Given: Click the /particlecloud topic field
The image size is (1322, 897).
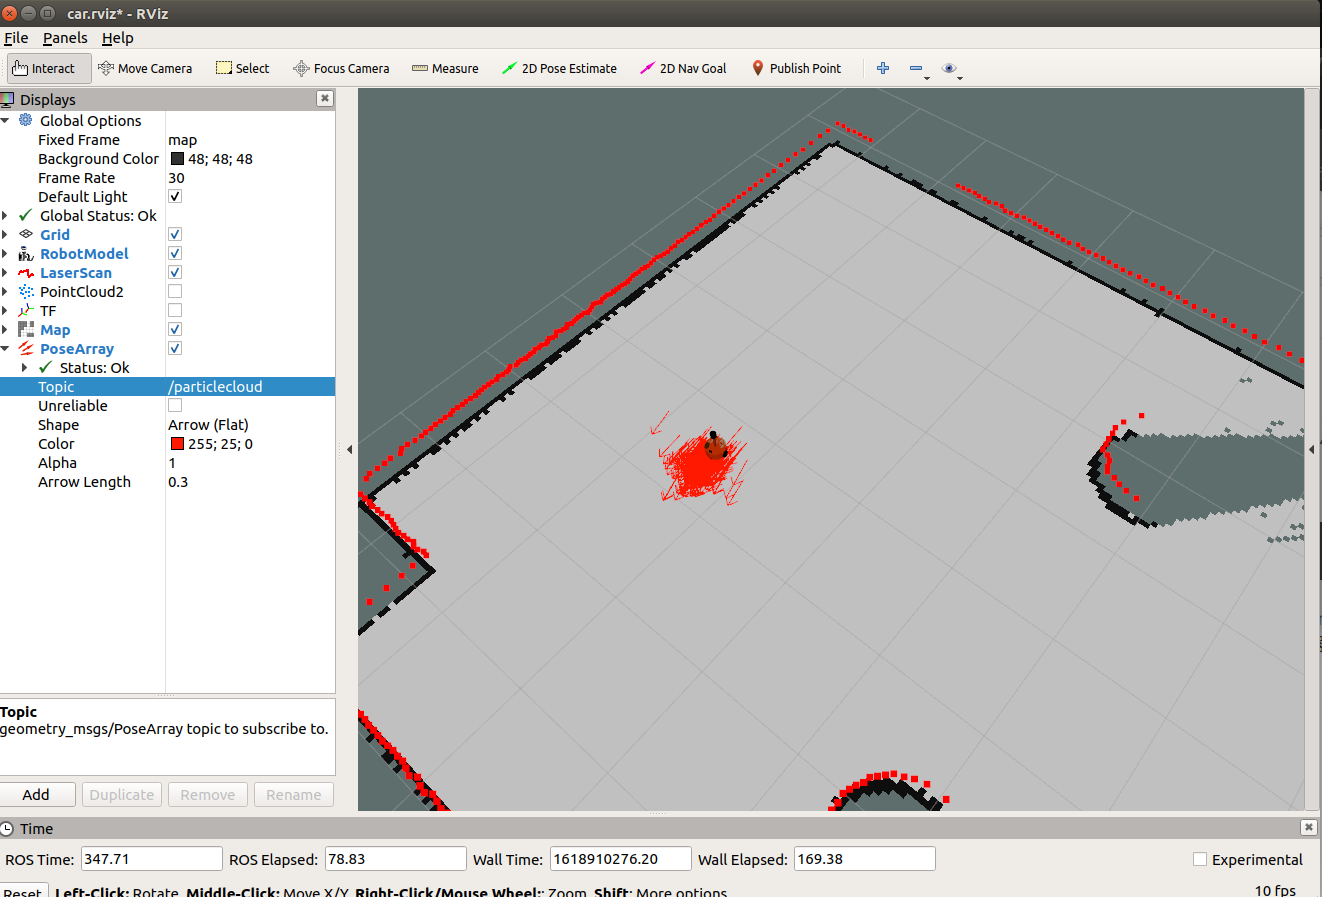Looking at the screenshot, I should coord(215,386).
